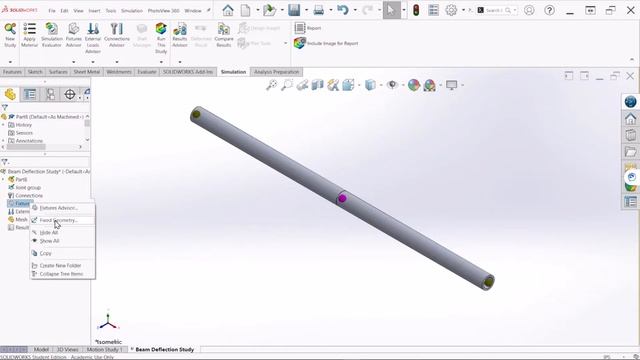Expand Fixtures Advisor dropdown arrow
The height and width of the screenshot is (360, 640).
(73, 62)
